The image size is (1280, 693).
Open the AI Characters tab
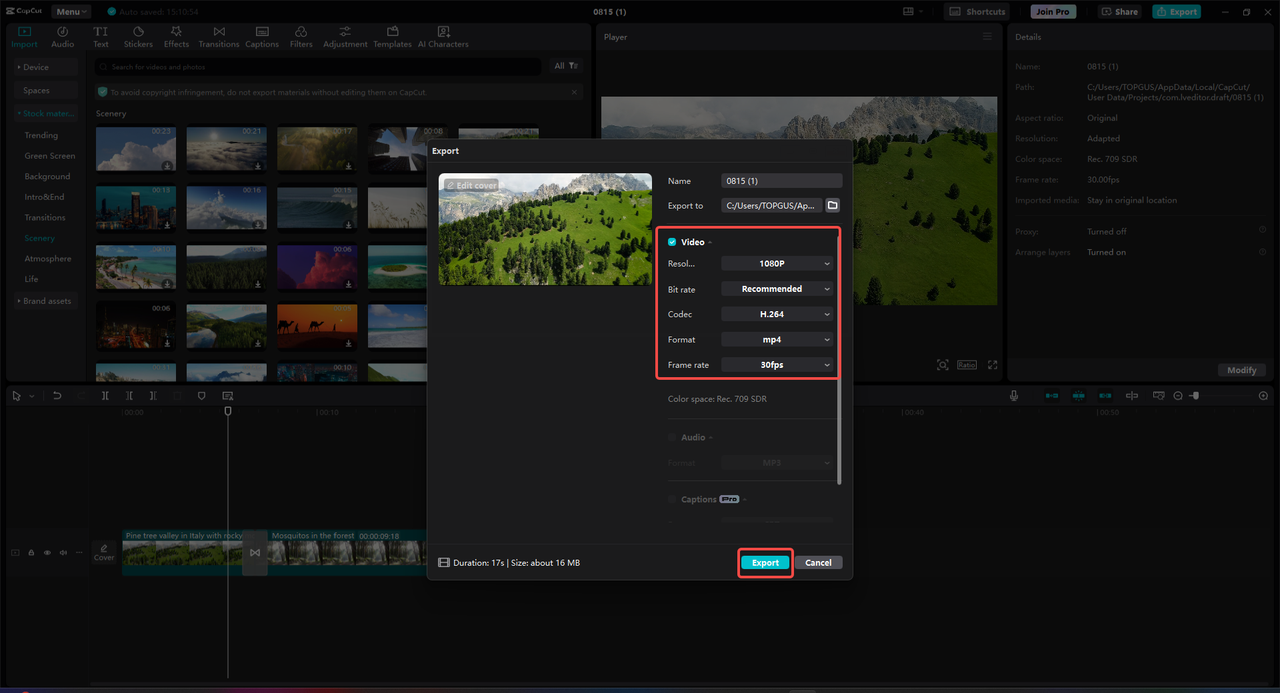pyautogui.click(x=443, y=38)
